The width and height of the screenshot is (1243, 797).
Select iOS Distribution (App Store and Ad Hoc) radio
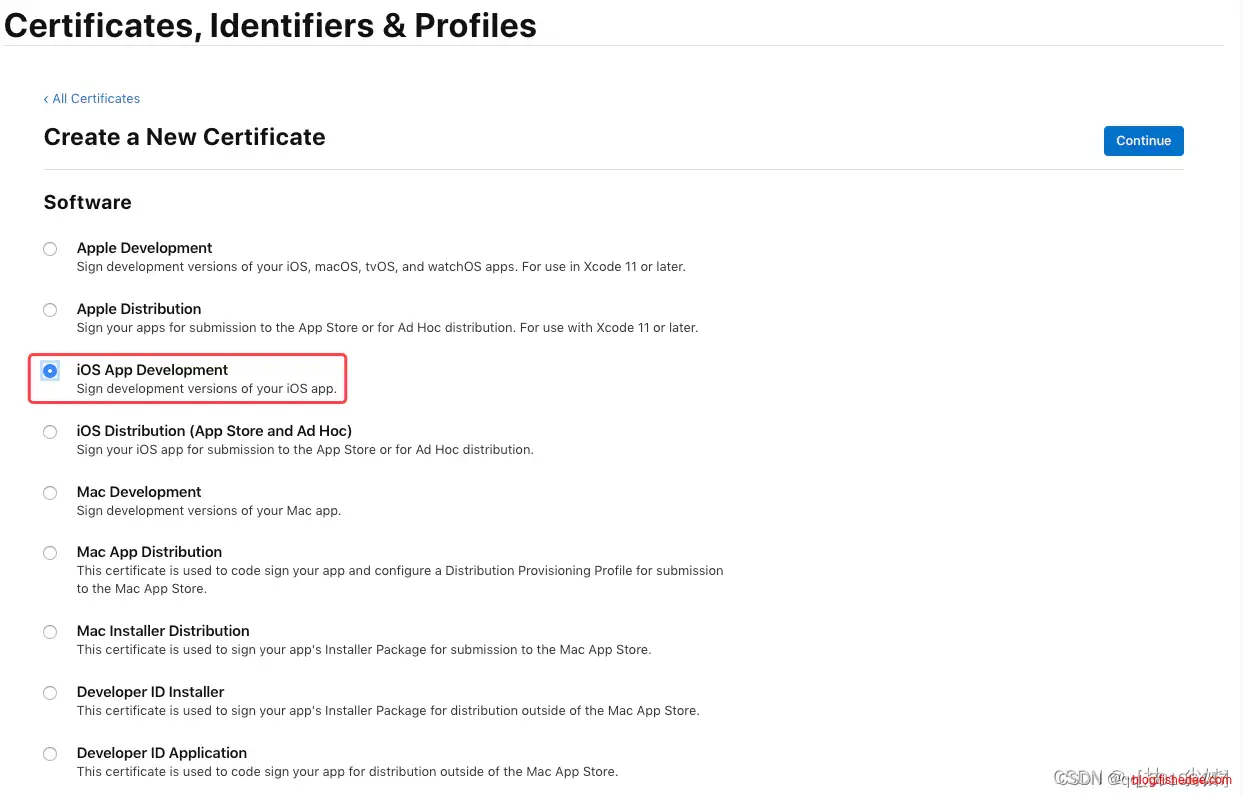50,432
